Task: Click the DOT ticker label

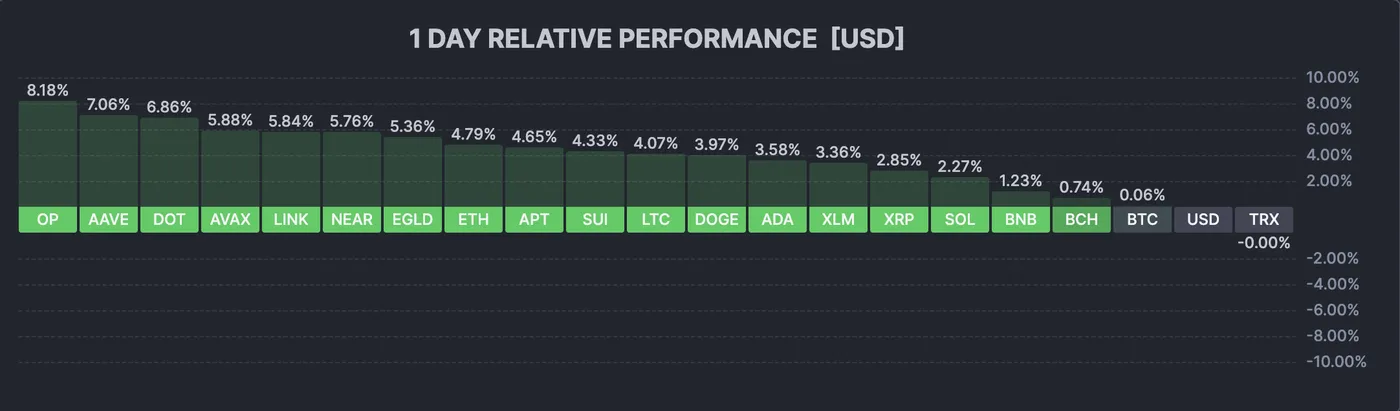Action: pyautogui.click(x=169, y=219)
